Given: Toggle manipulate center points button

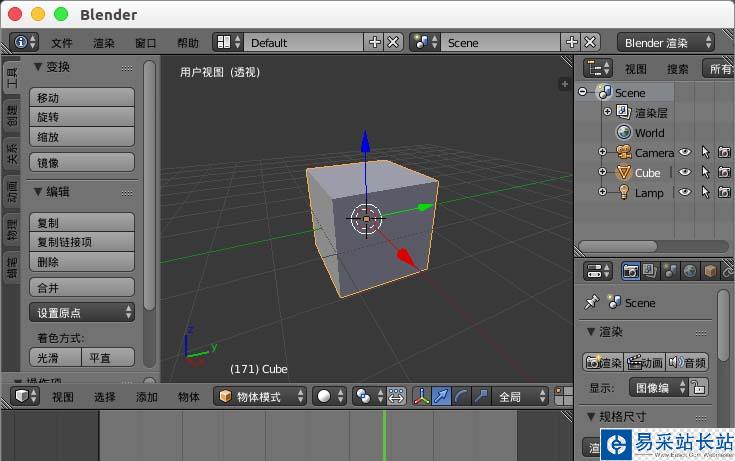Looking at the screenshot, I should tap(396, 396).
